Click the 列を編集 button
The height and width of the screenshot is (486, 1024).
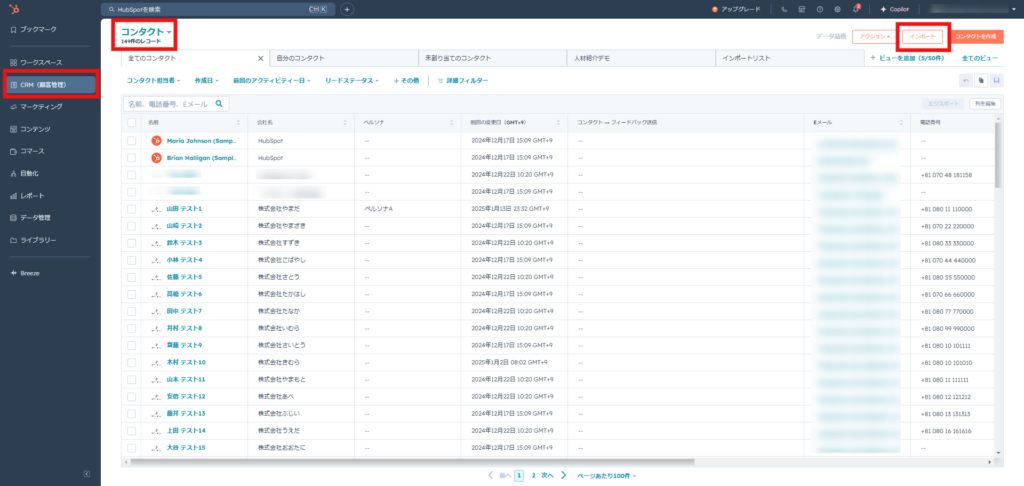985,103
